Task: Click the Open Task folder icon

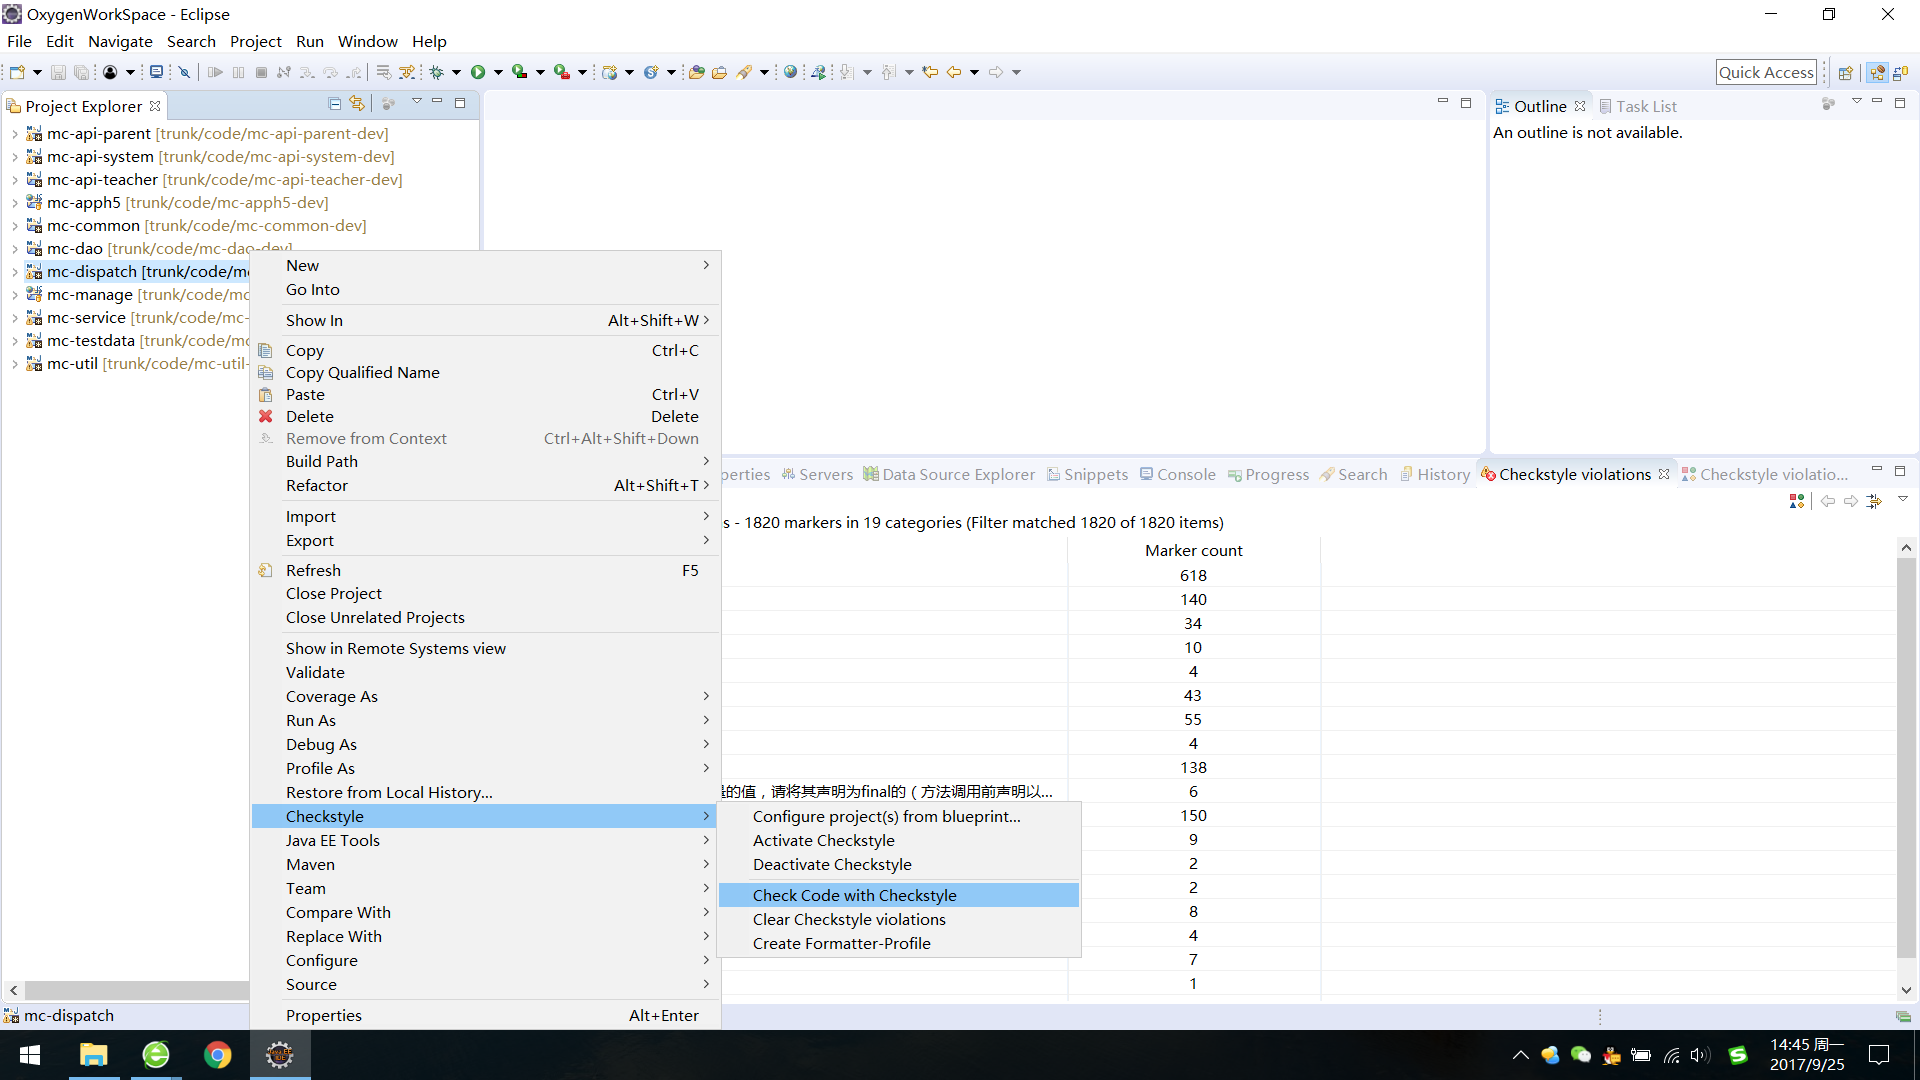Action: (x=719, y=72)
